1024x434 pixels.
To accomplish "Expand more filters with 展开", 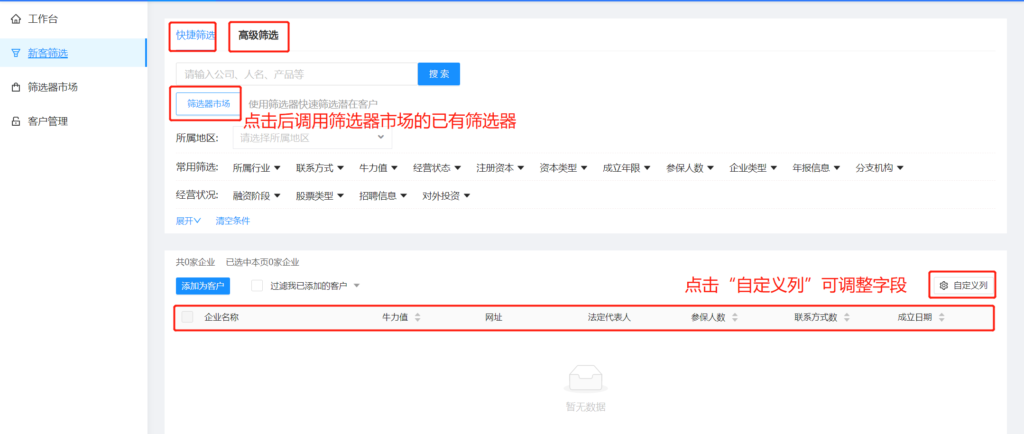I will (x=189, y=220).
